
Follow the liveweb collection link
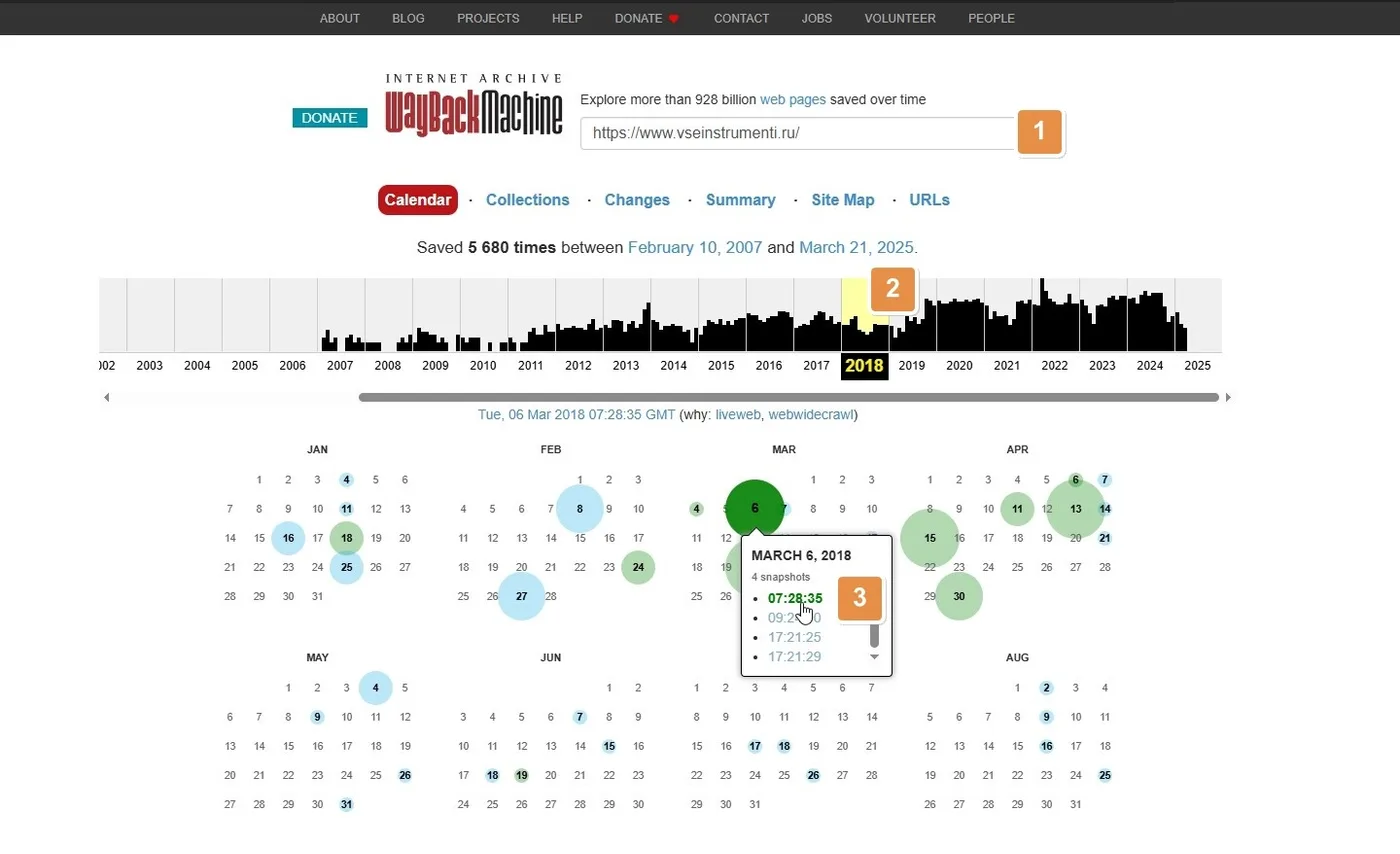tap(739, 415)
